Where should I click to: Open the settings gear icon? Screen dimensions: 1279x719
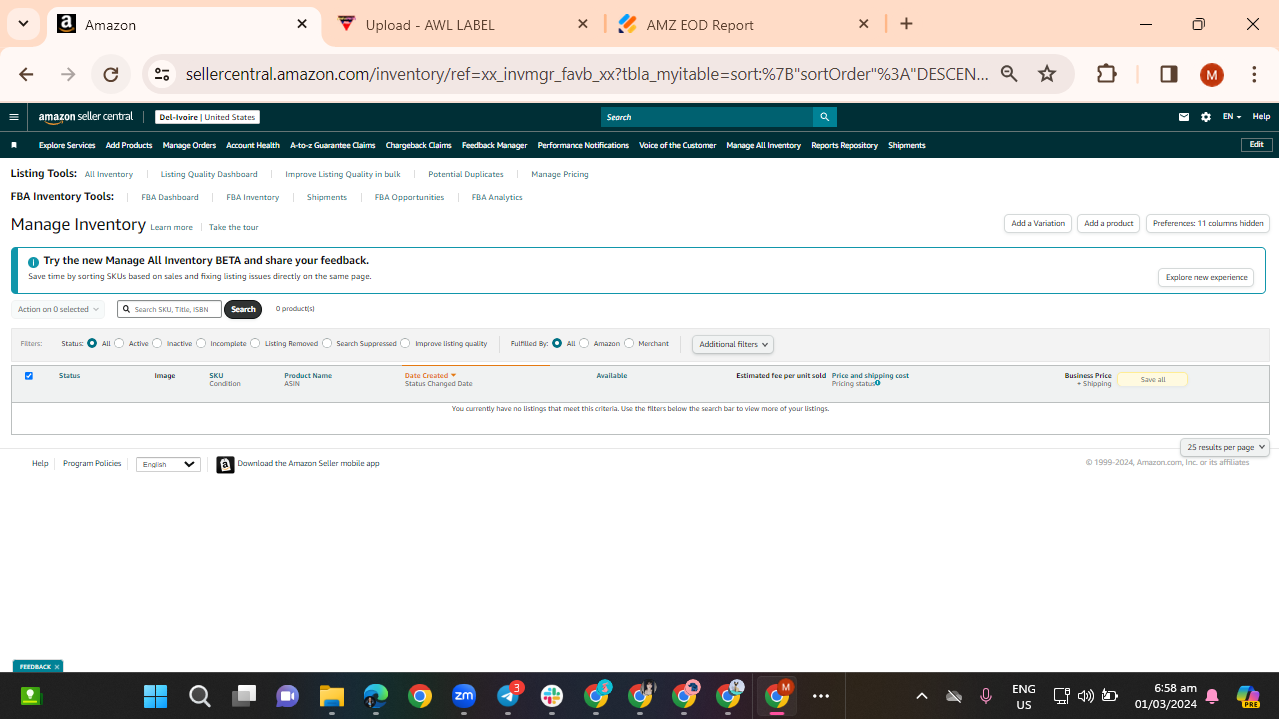[1206, 117]
